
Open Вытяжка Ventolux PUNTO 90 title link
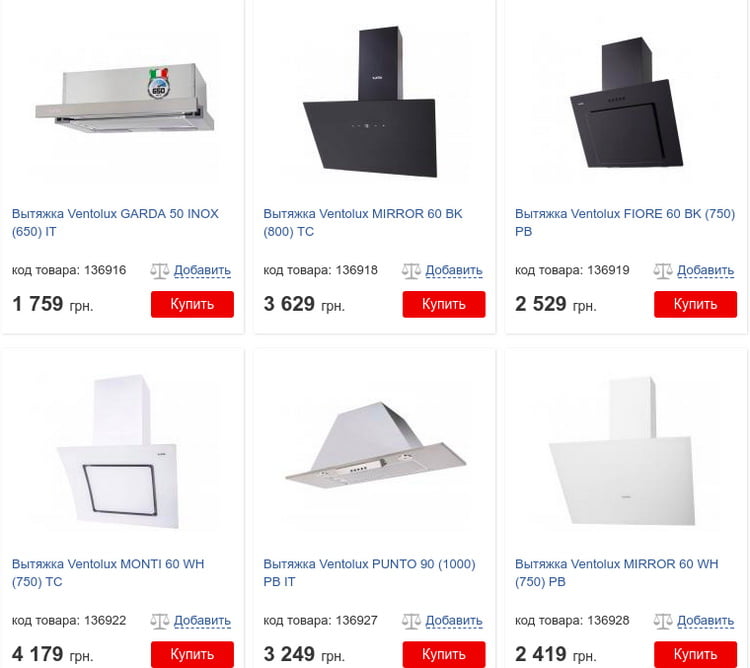(369, 573)
